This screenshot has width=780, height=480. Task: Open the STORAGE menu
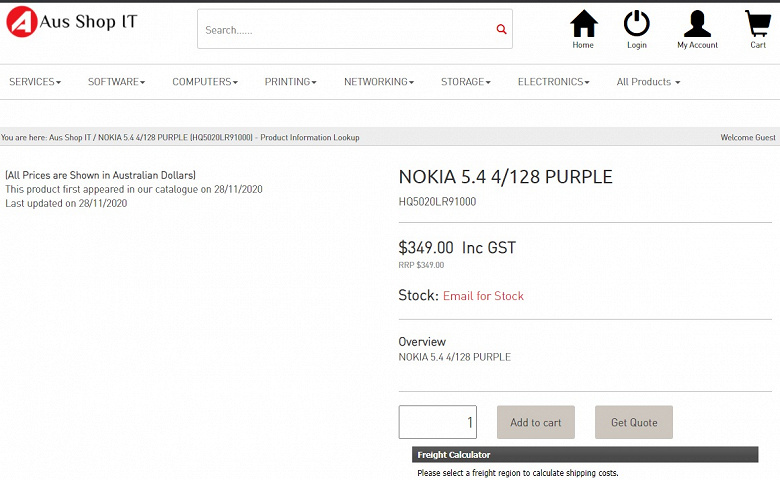pyautogui.click(x=465, y=82)
